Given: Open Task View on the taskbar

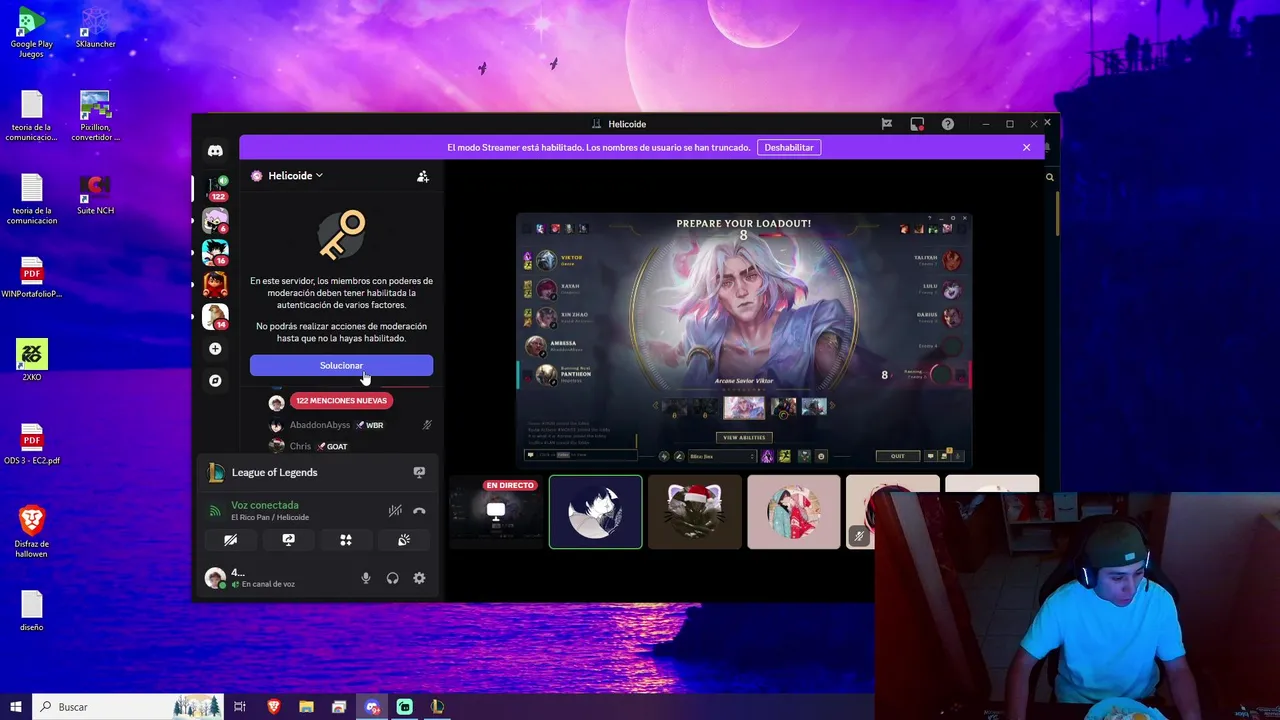Looking at the screenshot, I should tap(240, 706).
